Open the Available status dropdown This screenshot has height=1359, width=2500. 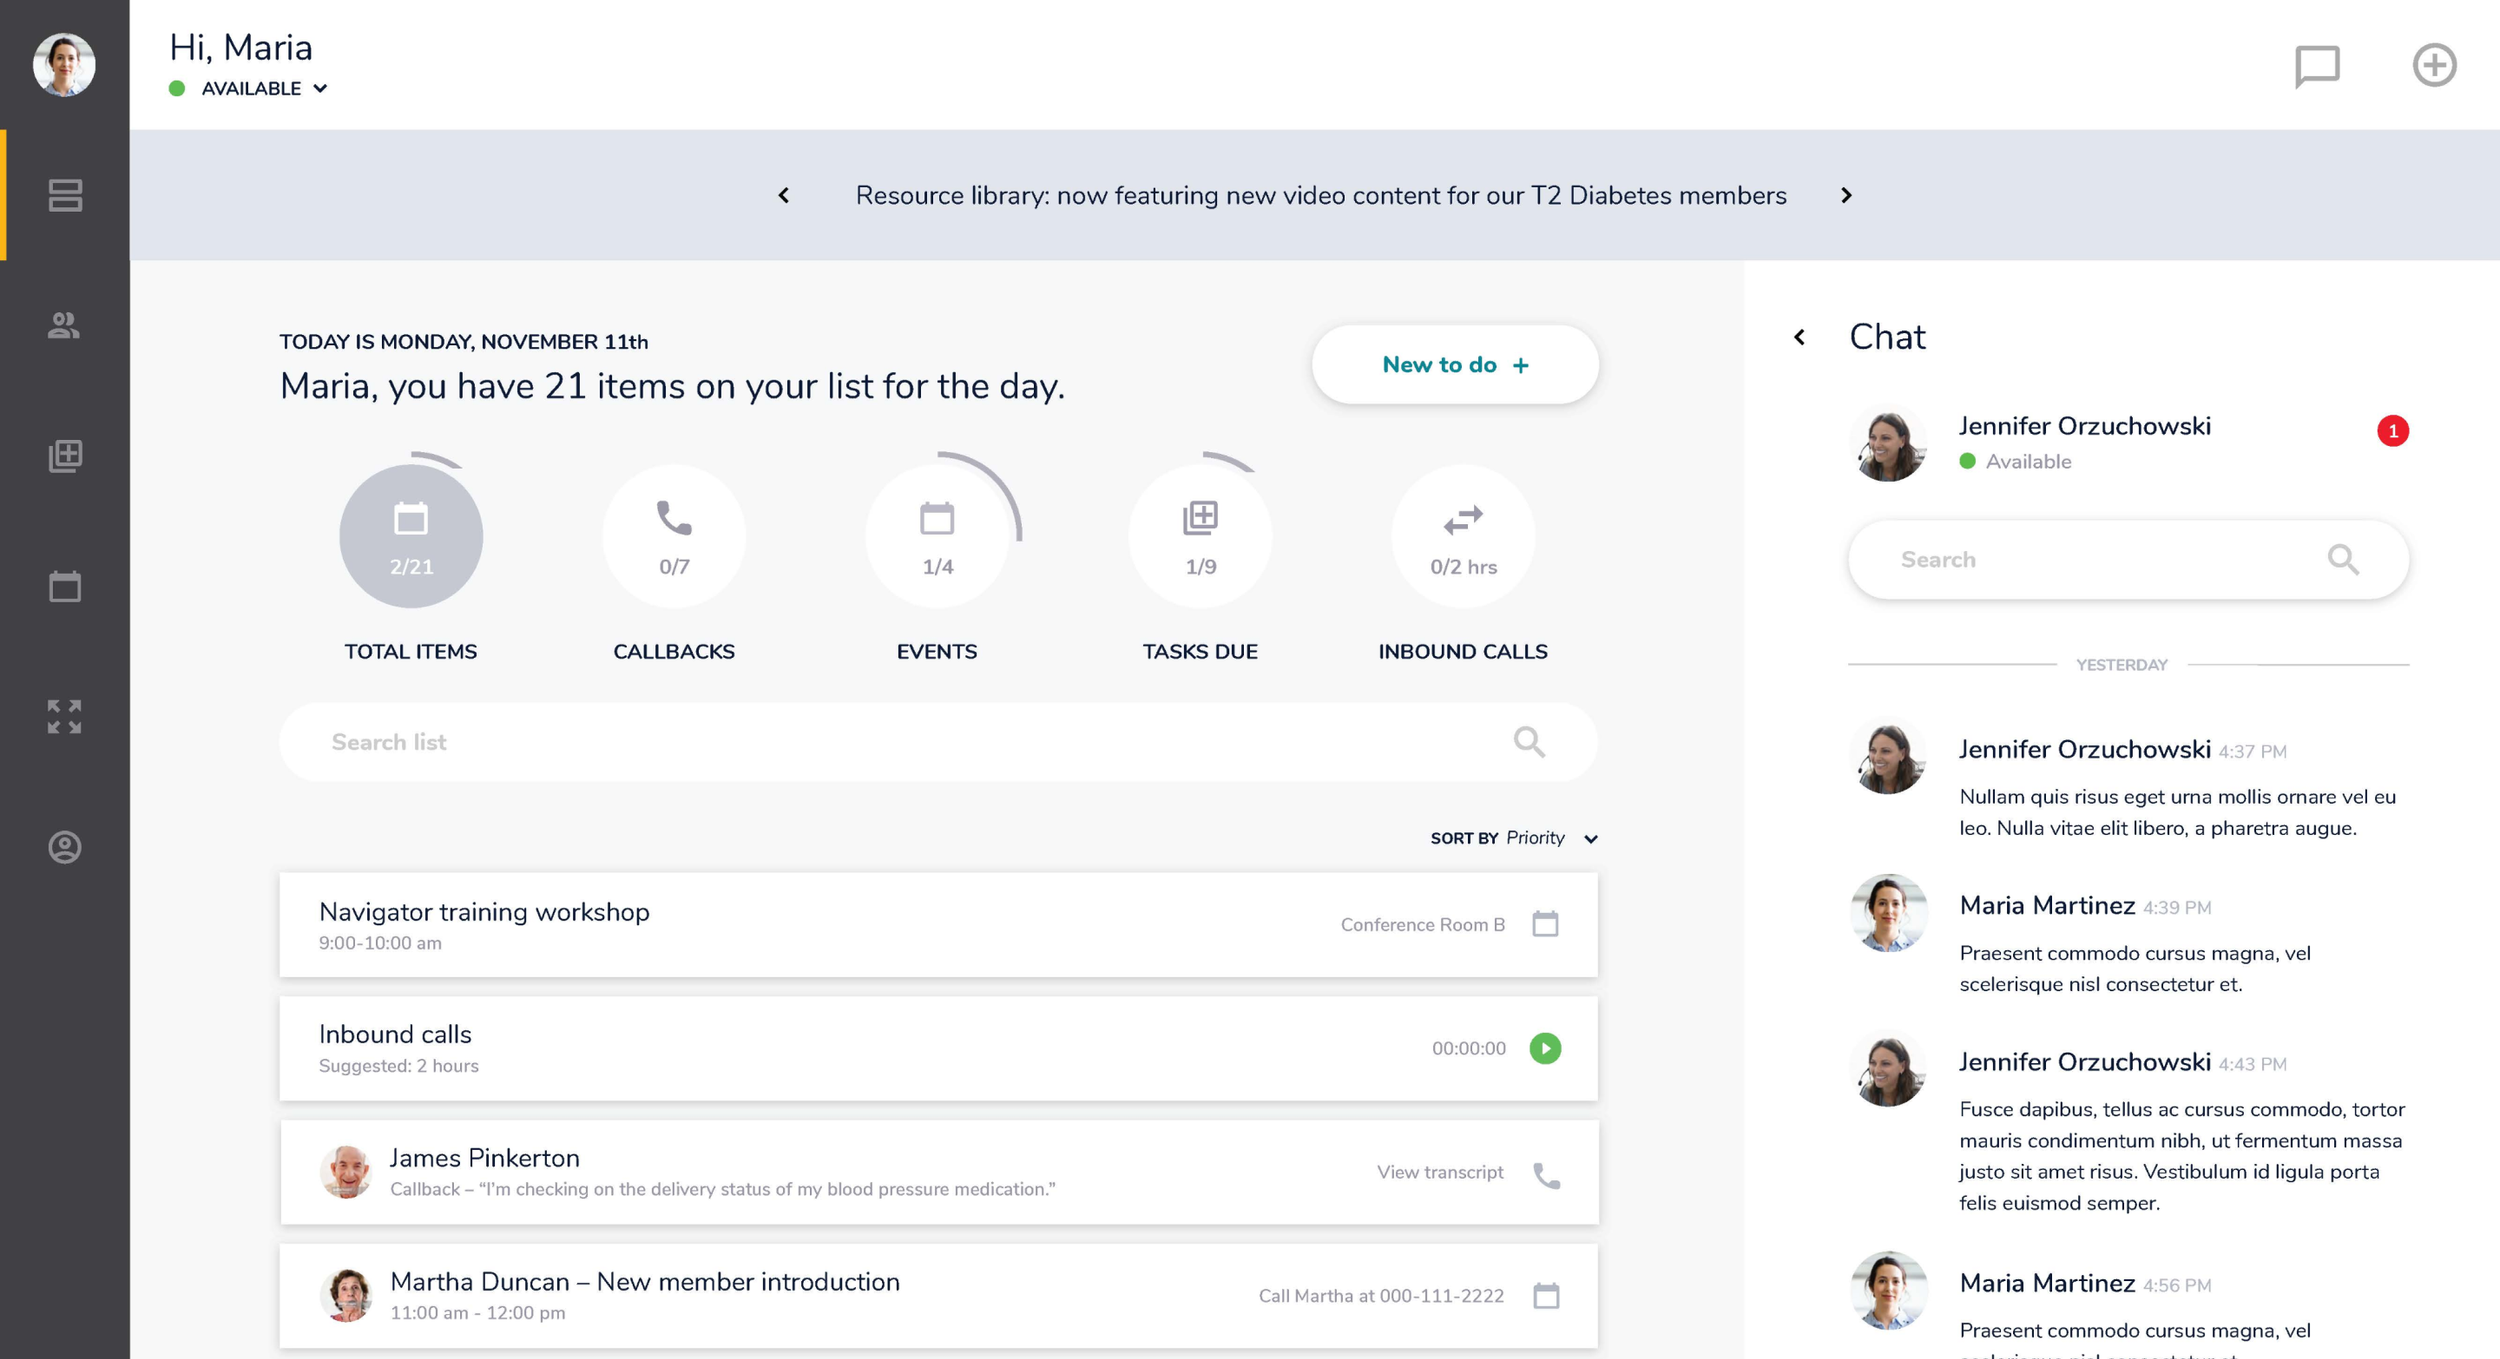click(x=250, y=88)
